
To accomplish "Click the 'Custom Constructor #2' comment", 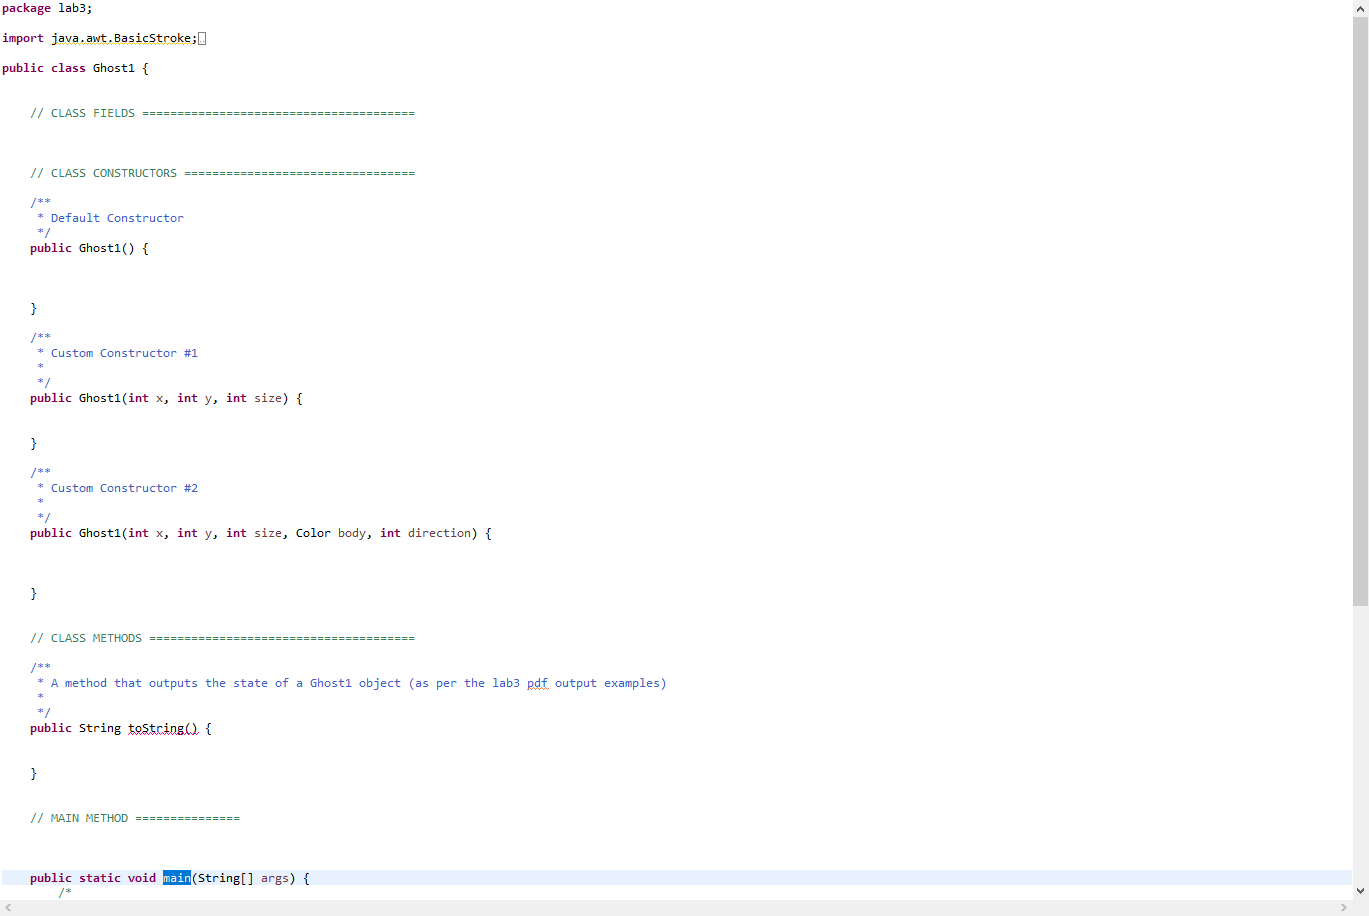I will pyautogui.click(x=124, y=487).
